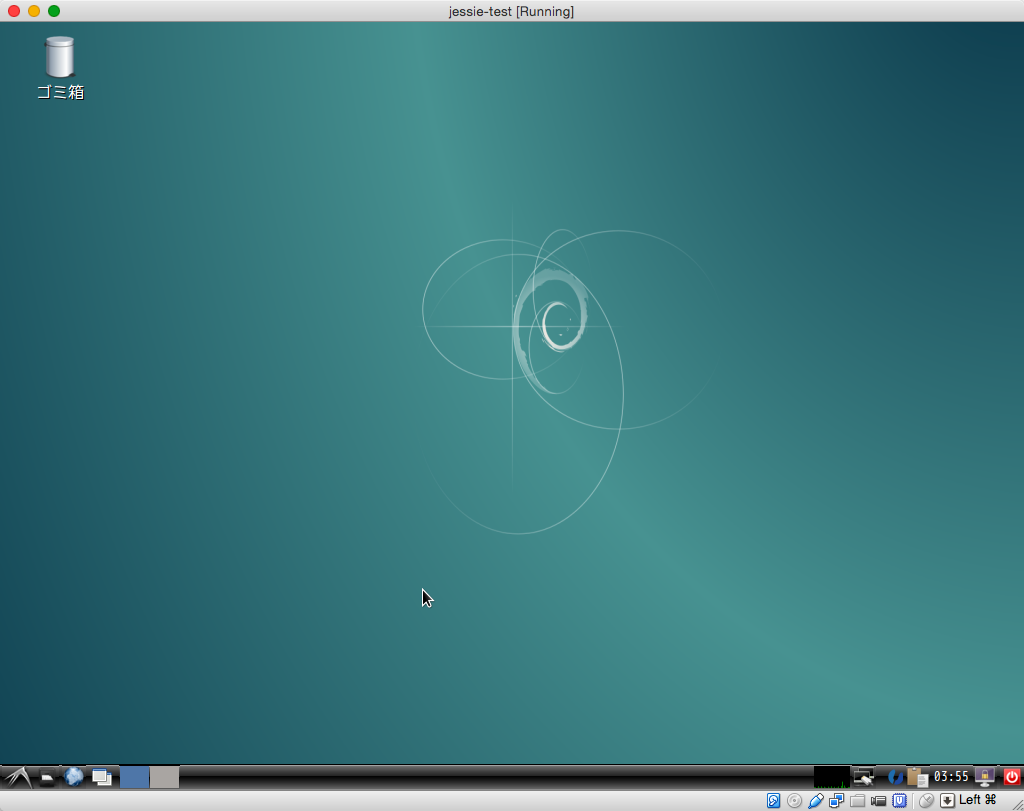Image resolution: width=1024 pixels, height=811 pixels.
Task: Click the VirtualBox video capture indicator
Action: point(878,801)
